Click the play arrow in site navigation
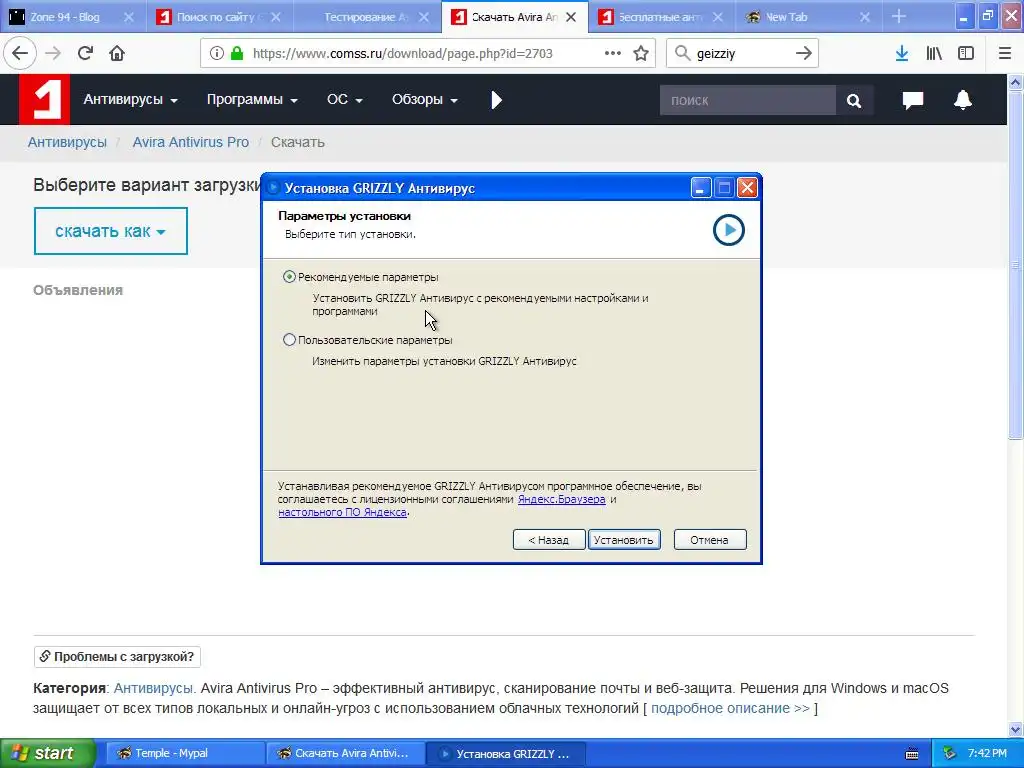The image size is (1024, 768). [496, 100]
